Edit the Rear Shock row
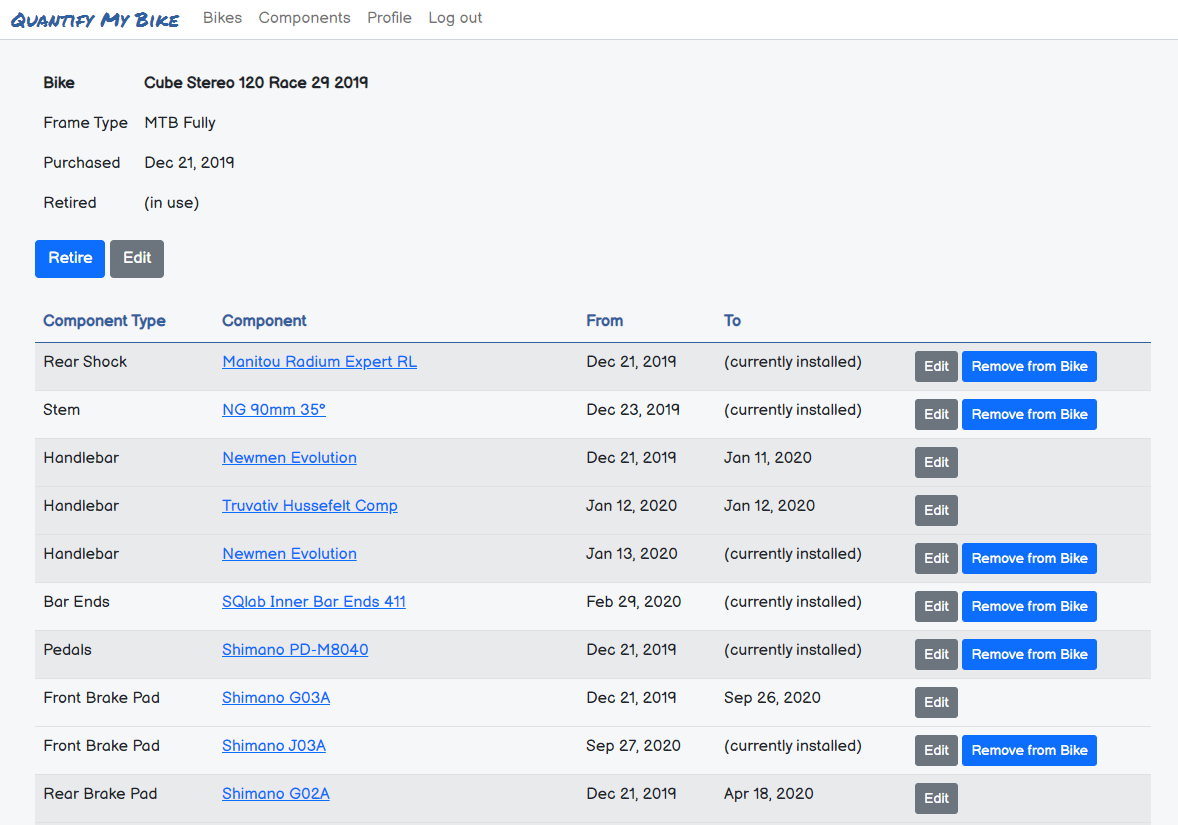This screenshot has height=825, width=1178. pyautogui.click(x=936, y=367)
